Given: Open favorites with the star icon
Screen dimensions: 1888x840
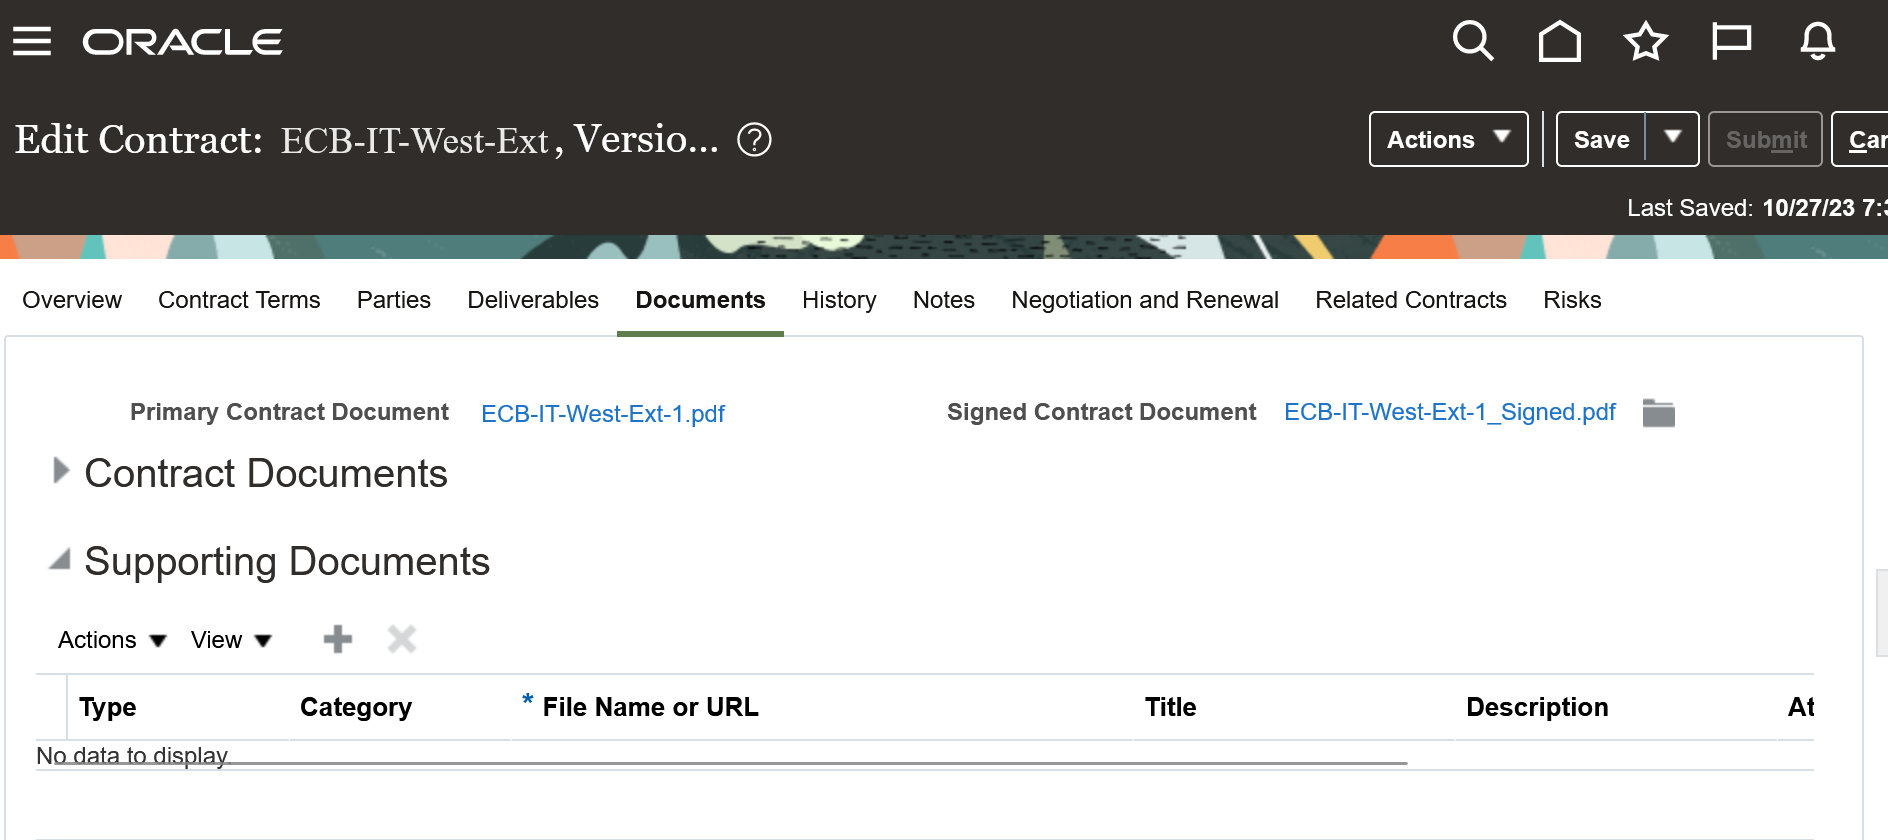Looking at the screenshot, I should 1645,41.
